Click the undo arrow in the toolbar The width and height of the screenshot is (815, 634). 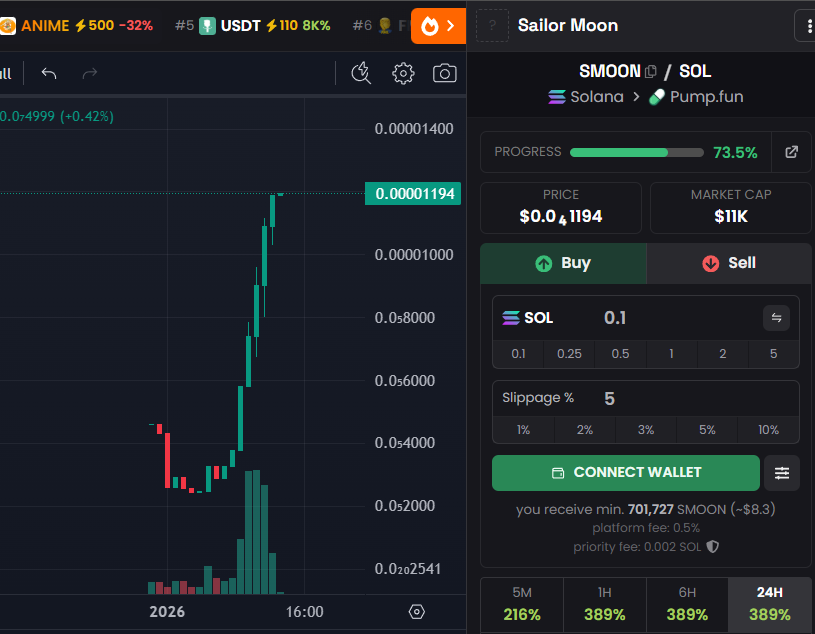pyautogui.click(x=48, y=73)
